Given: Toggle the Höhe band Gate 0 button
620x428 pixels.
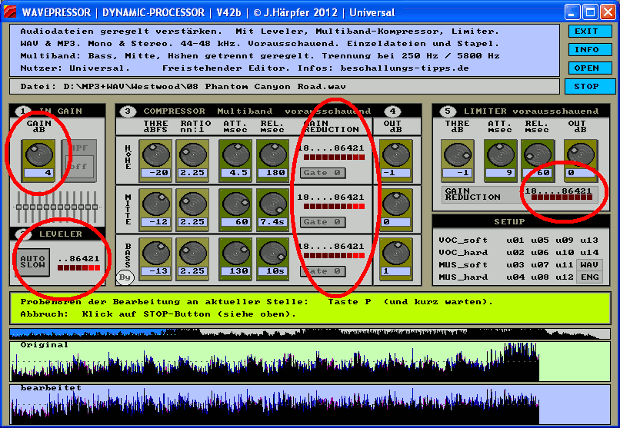Looking at the screenshot, I should pyautogui.click(x=323, y=173).
